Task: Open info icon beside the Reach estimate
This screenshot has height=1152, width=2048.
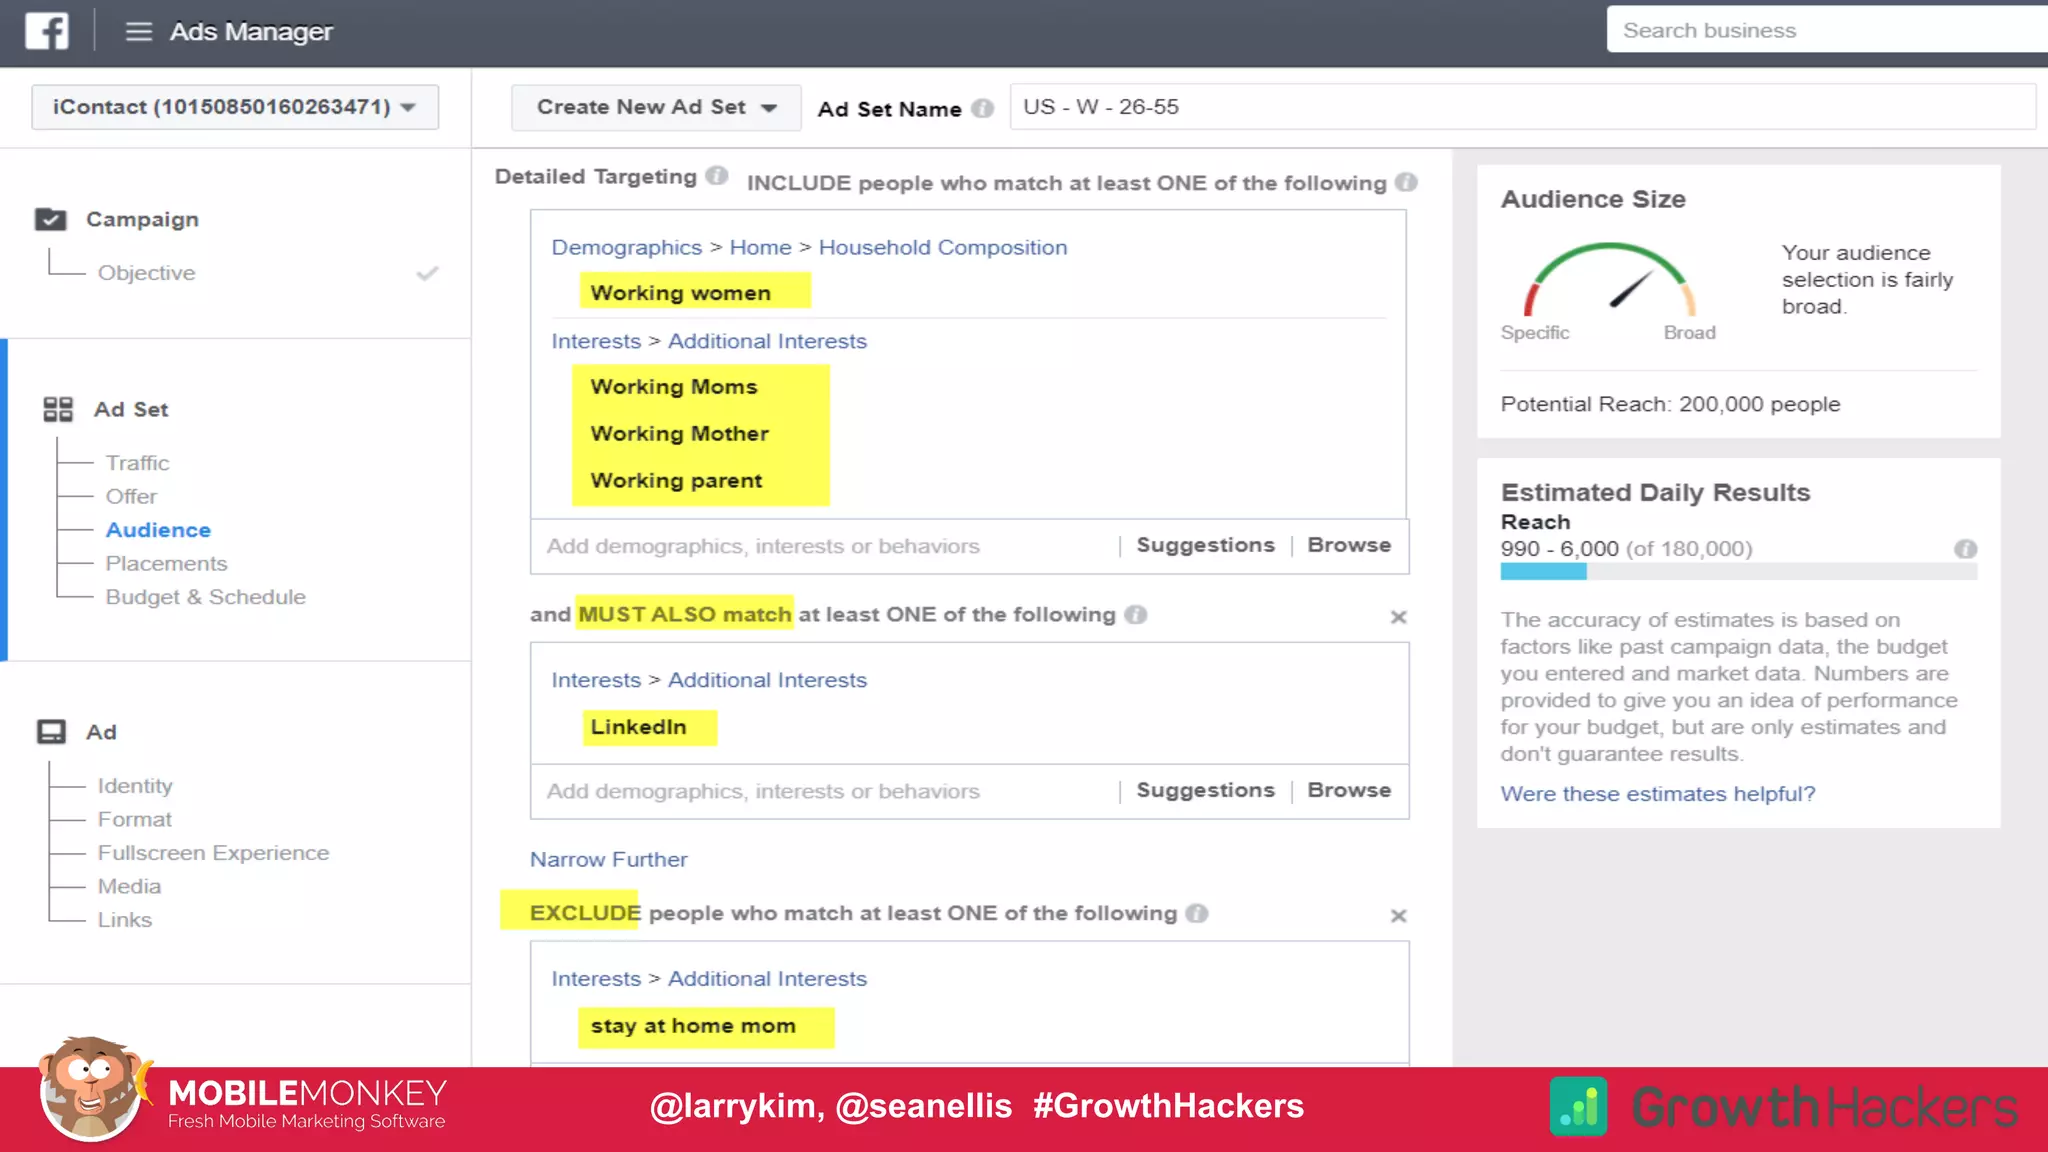Action: [x=1965, y=549]
